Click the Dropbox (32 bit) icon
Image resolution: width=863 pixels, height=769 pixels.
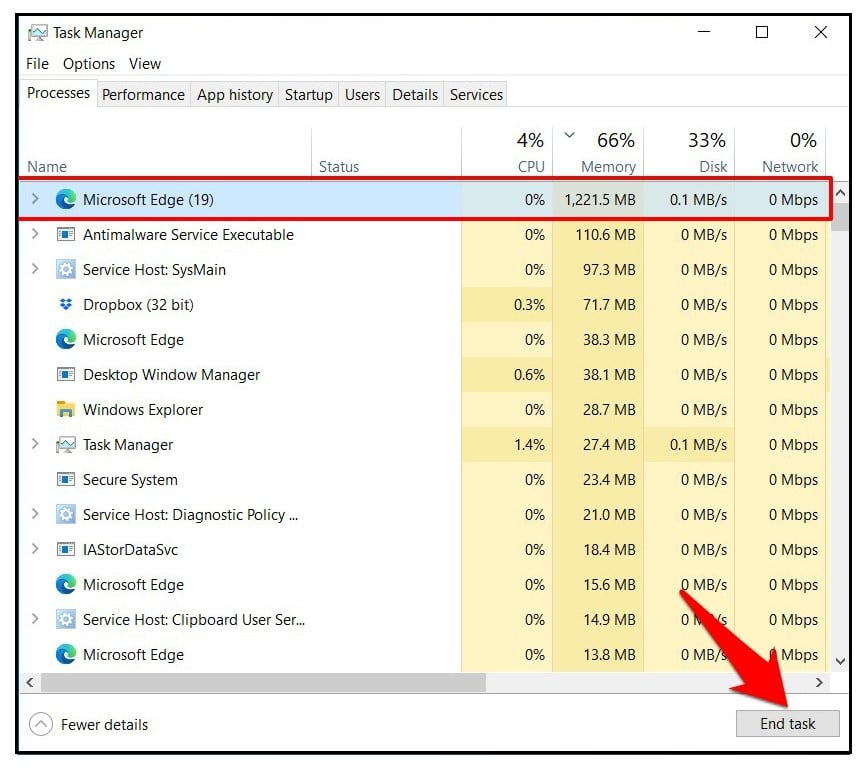(x=66, y=304)
